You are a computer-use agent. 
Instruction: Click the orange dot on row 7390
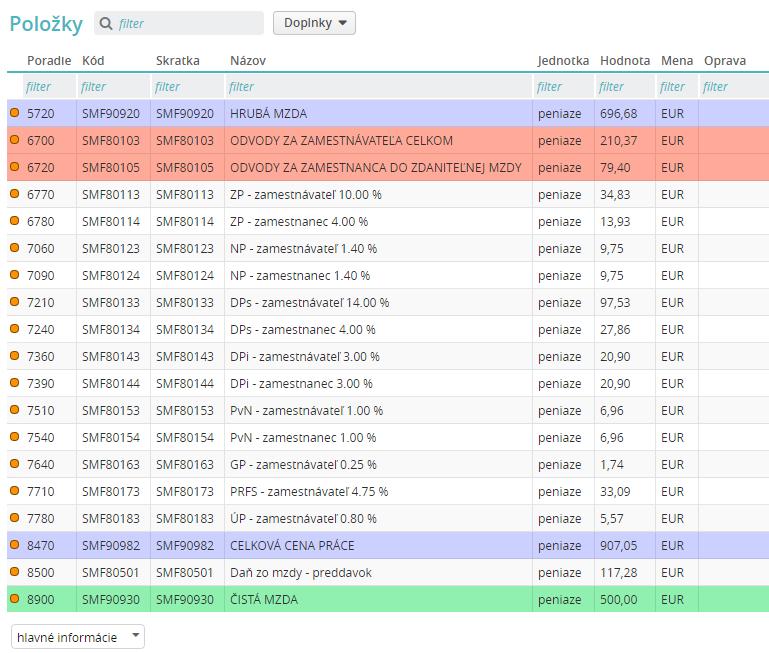[15, 382]
